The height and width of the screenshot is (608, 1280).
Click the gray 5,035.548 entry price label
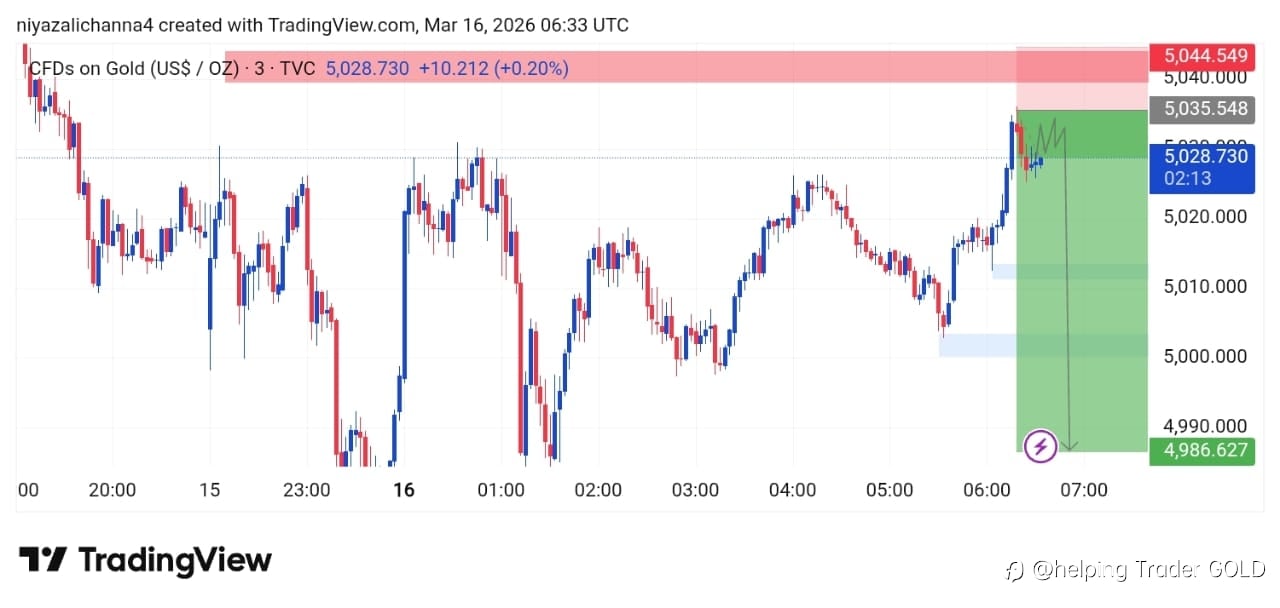1198,109
